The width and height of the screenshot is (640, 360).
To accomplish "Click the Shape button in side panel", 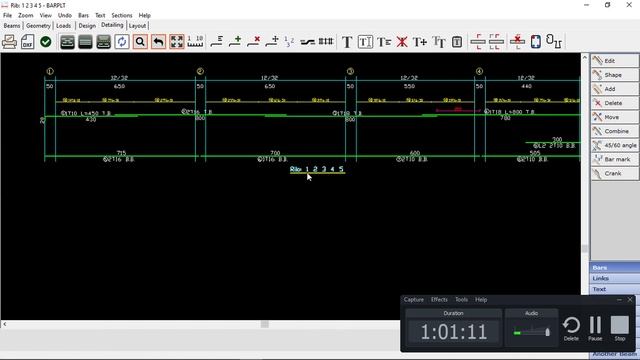I will (x=615, y=75).
